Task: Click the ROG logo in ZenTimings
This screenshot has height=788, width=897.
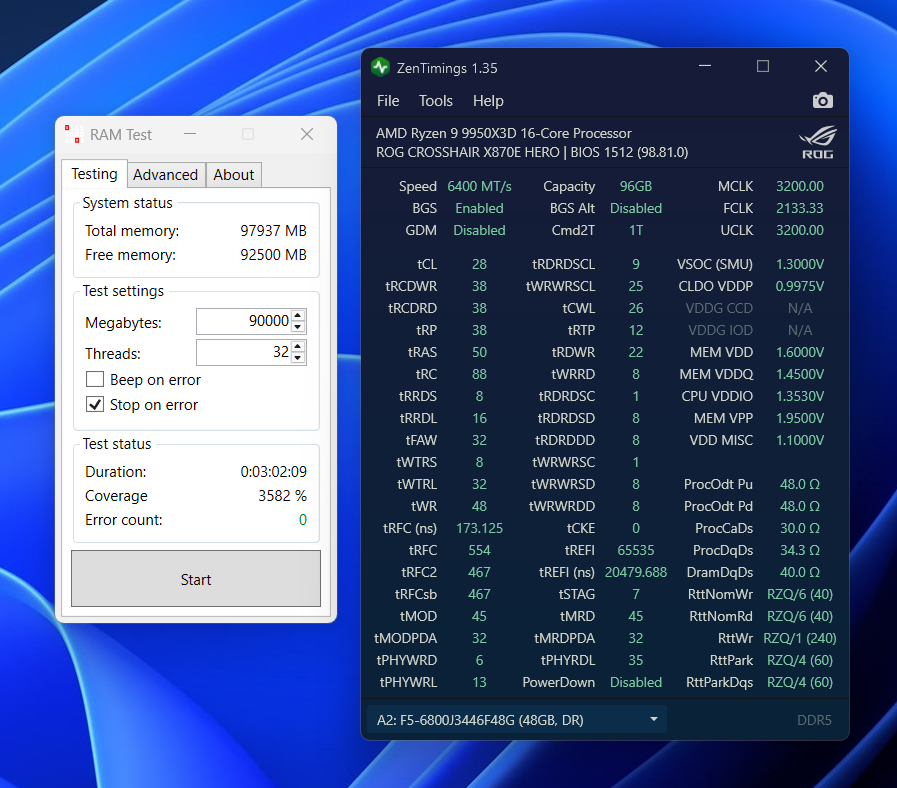Action: pos(817,143)
